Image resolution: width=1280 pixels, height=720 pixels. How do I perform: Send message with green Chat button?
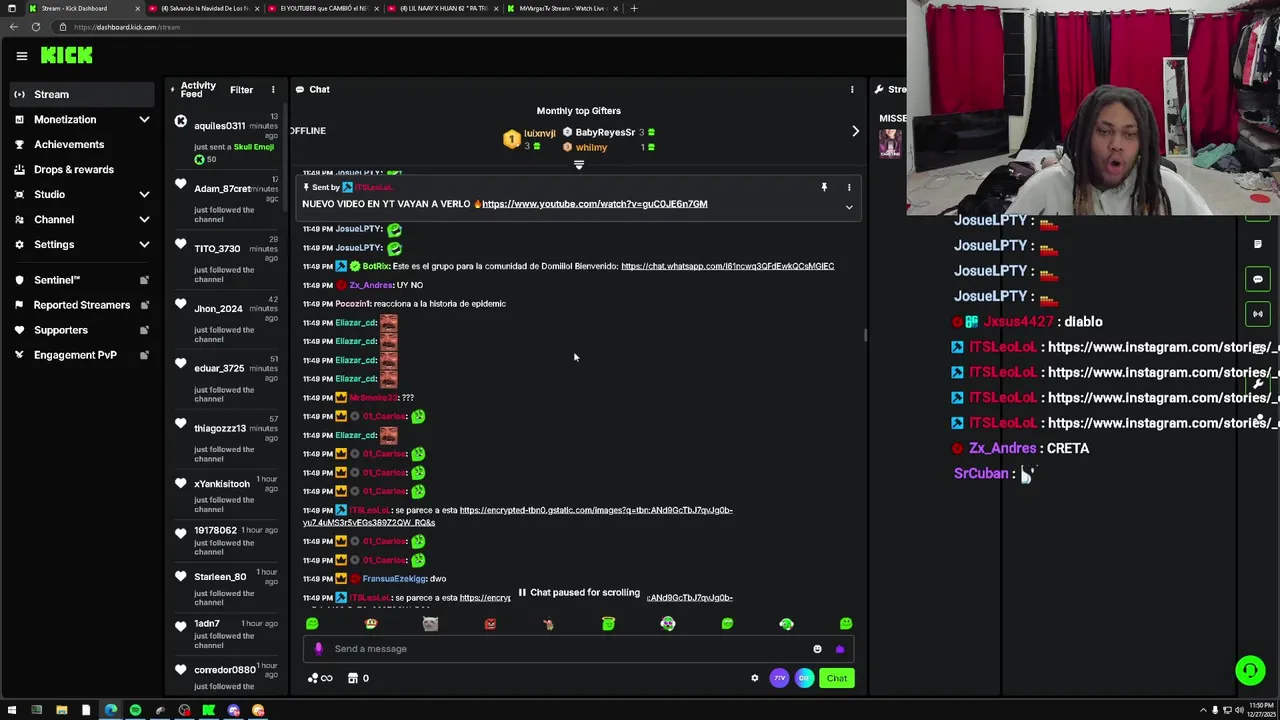pos(837,678)
